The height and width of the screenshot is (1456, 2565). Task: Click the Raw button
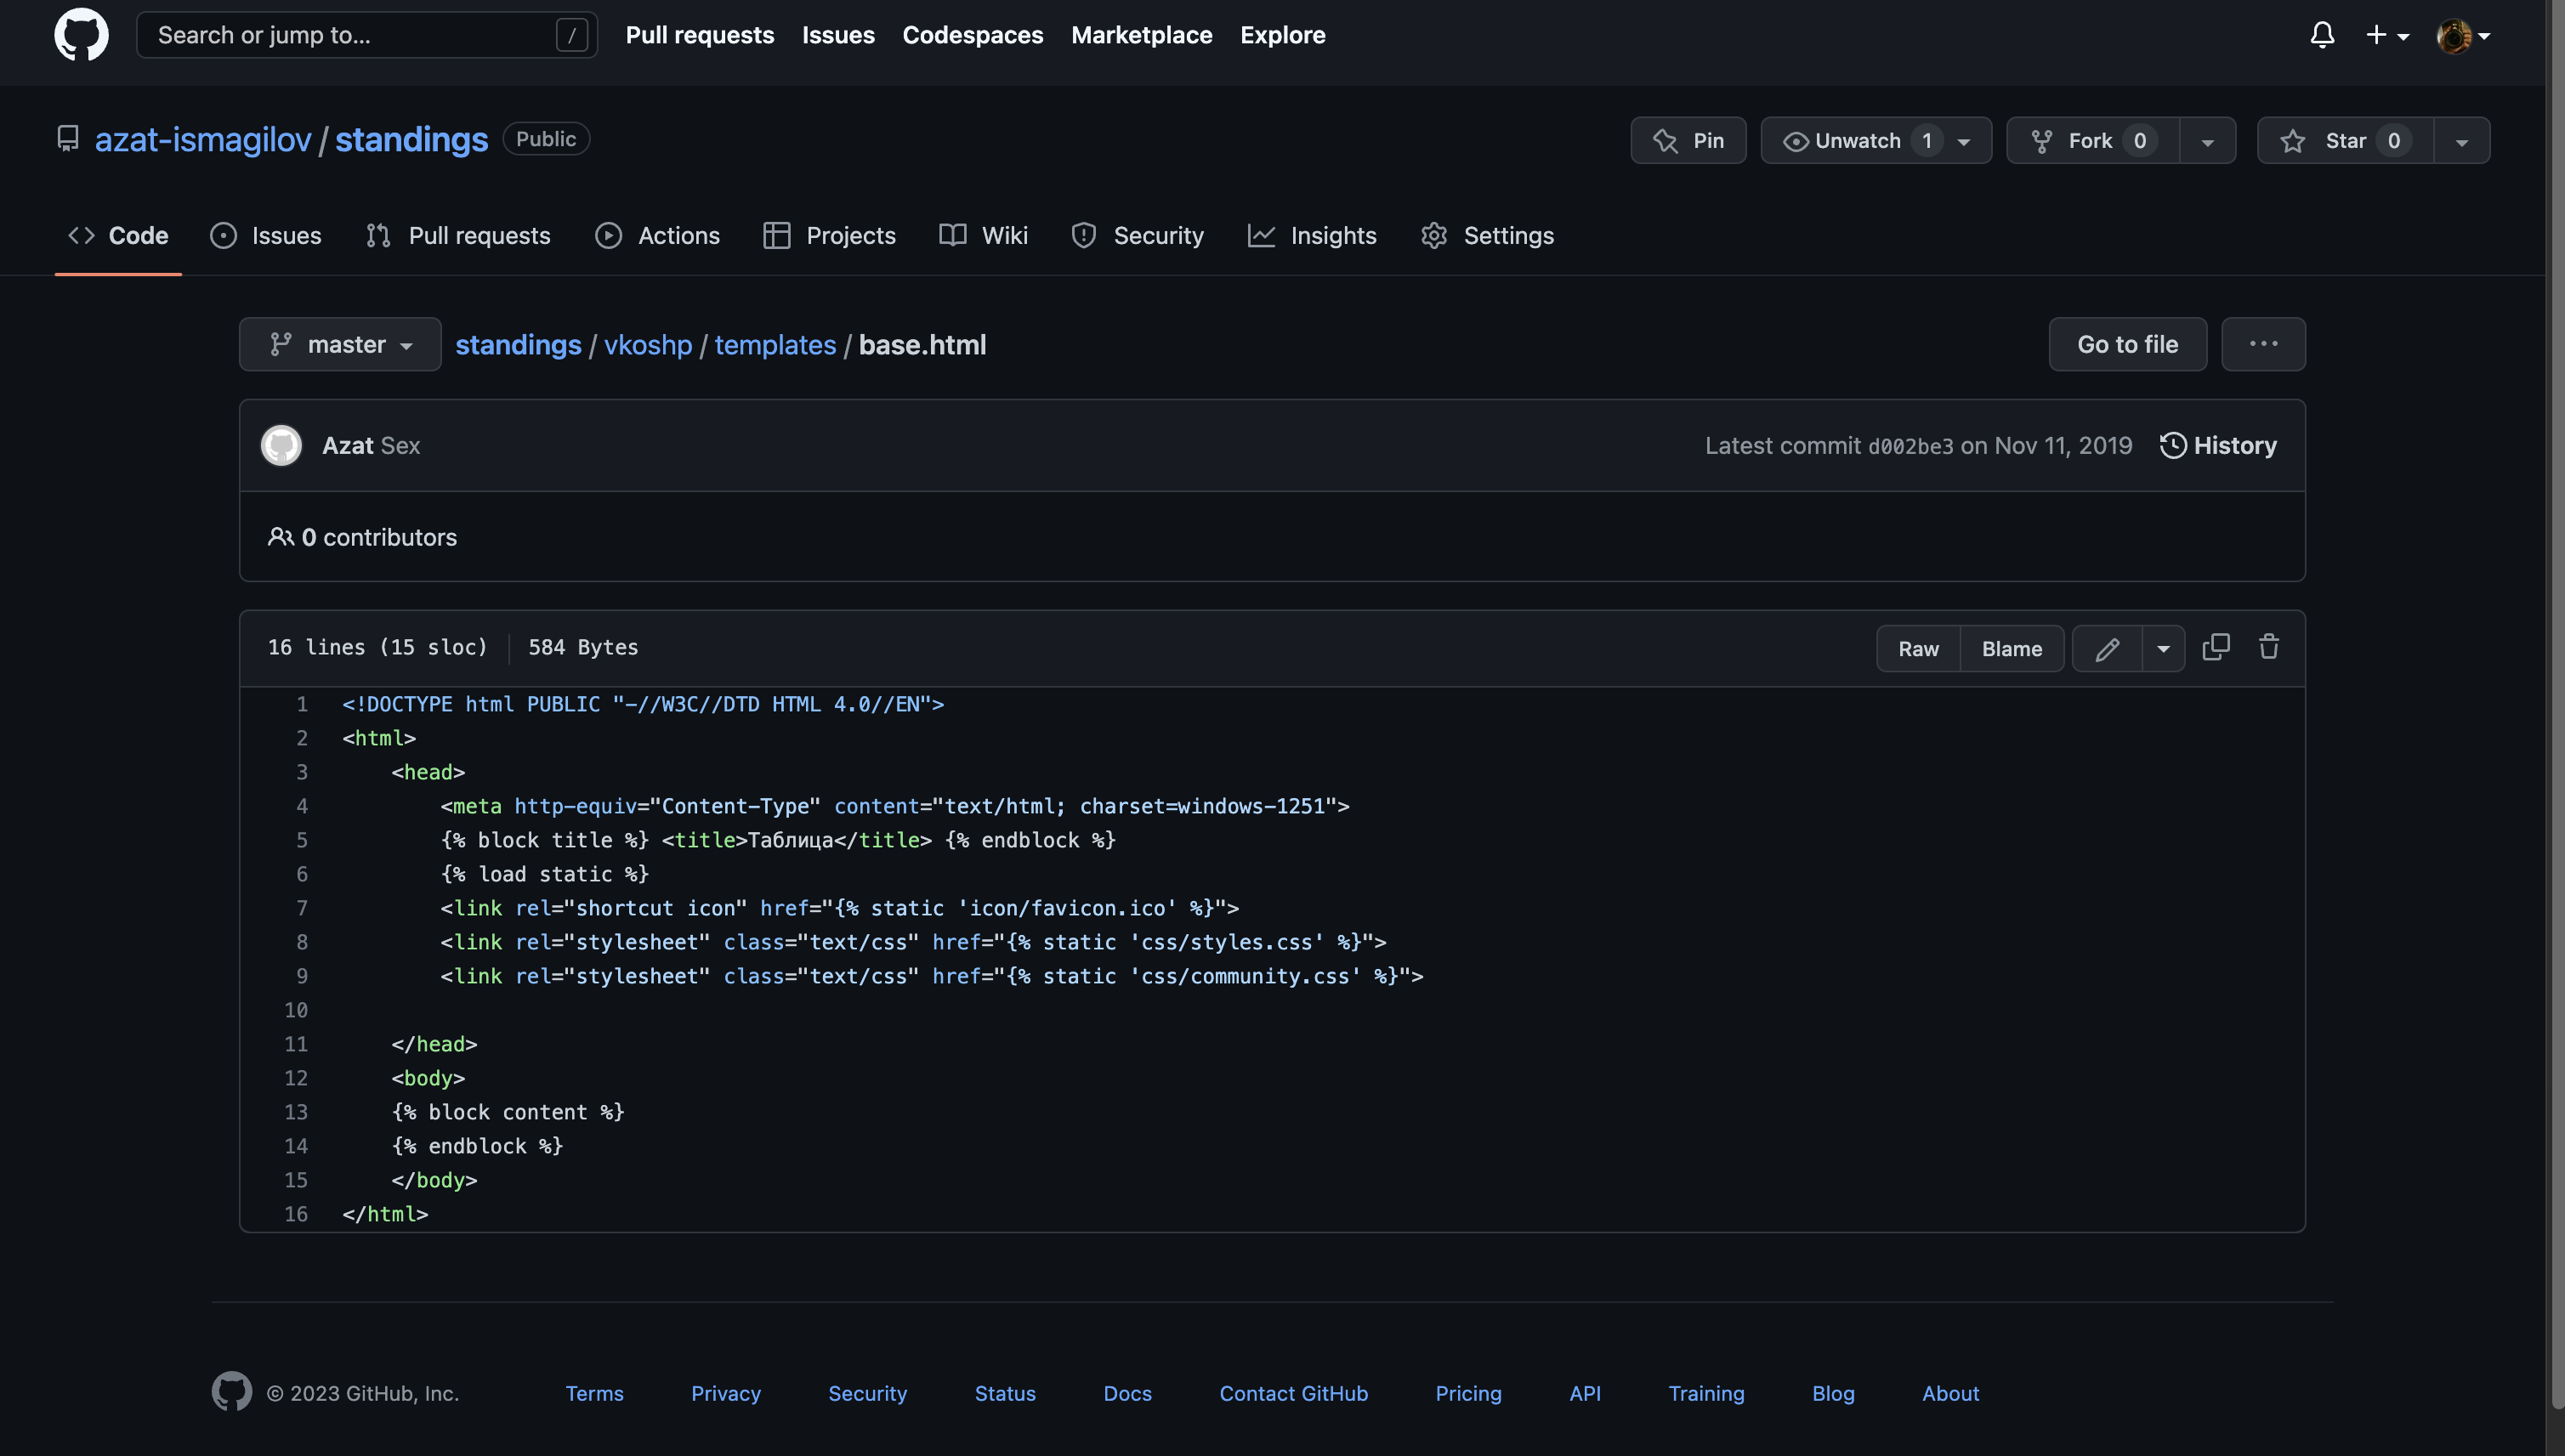1918,648
